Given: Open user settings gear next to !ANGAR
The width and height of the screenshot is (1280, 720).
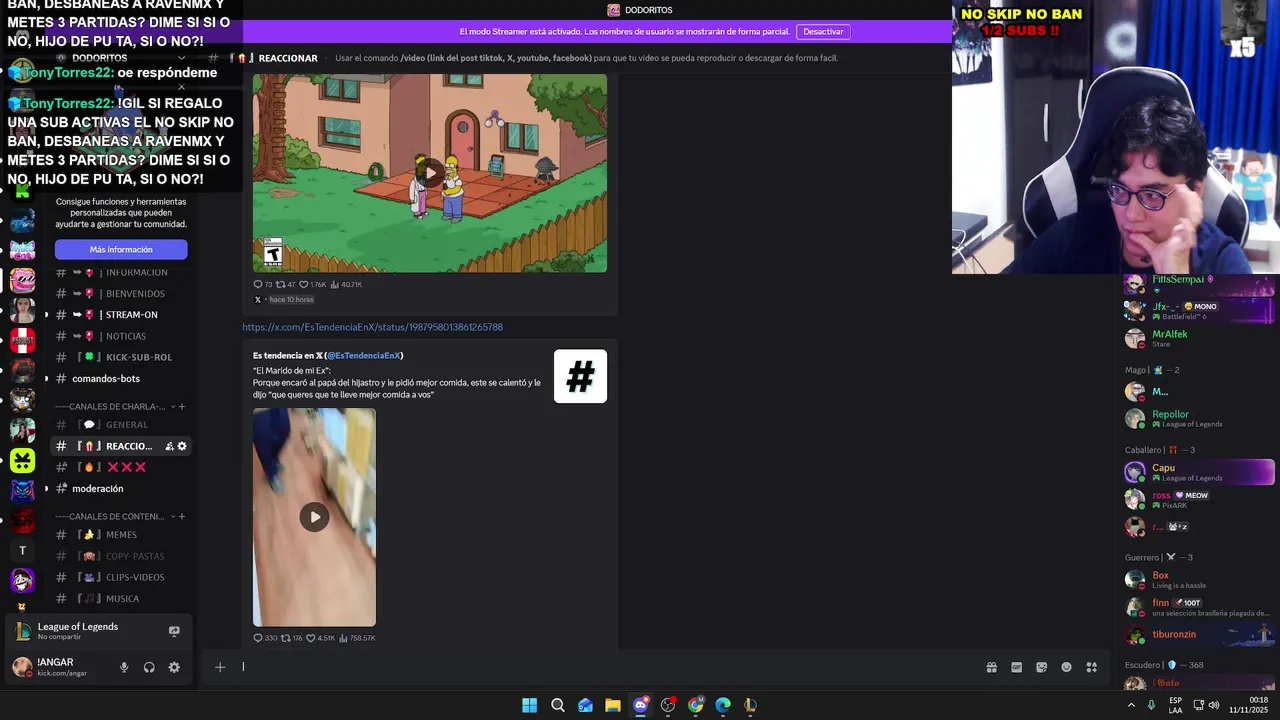Looking at the screenshot, I should 174,667.
